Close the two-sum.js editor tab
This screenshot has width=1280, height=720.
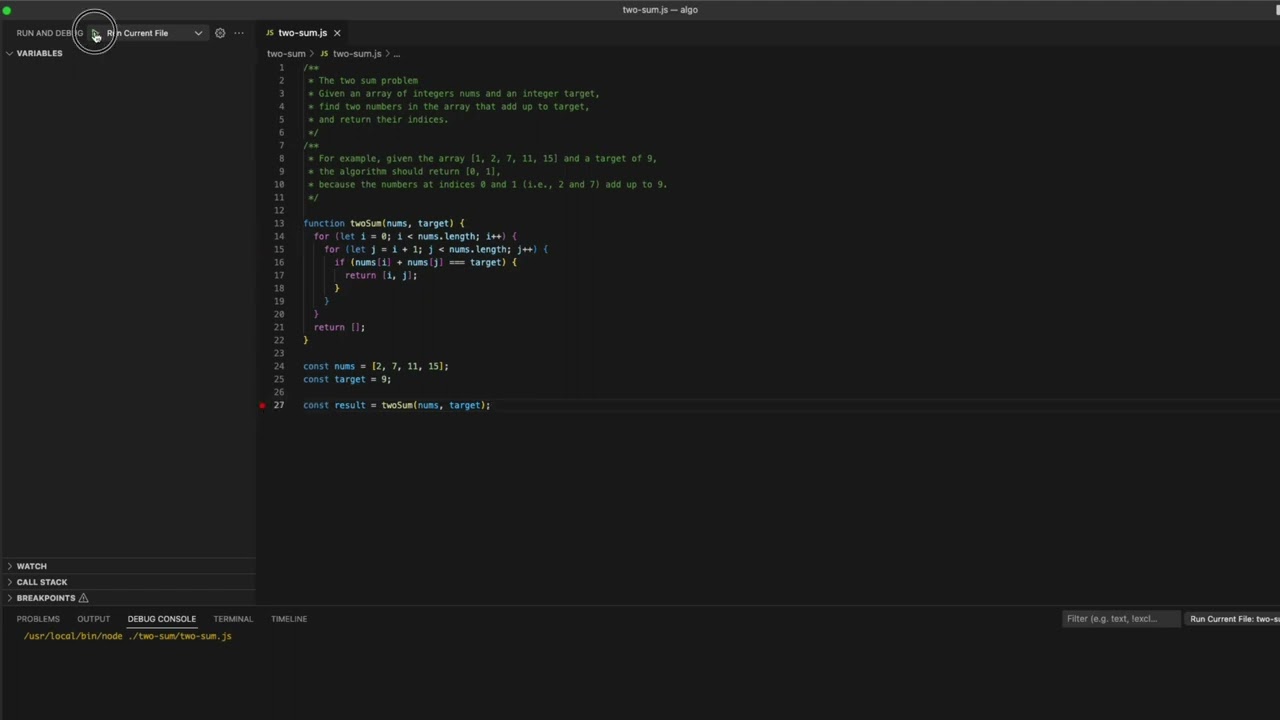[x=337, y=33]
